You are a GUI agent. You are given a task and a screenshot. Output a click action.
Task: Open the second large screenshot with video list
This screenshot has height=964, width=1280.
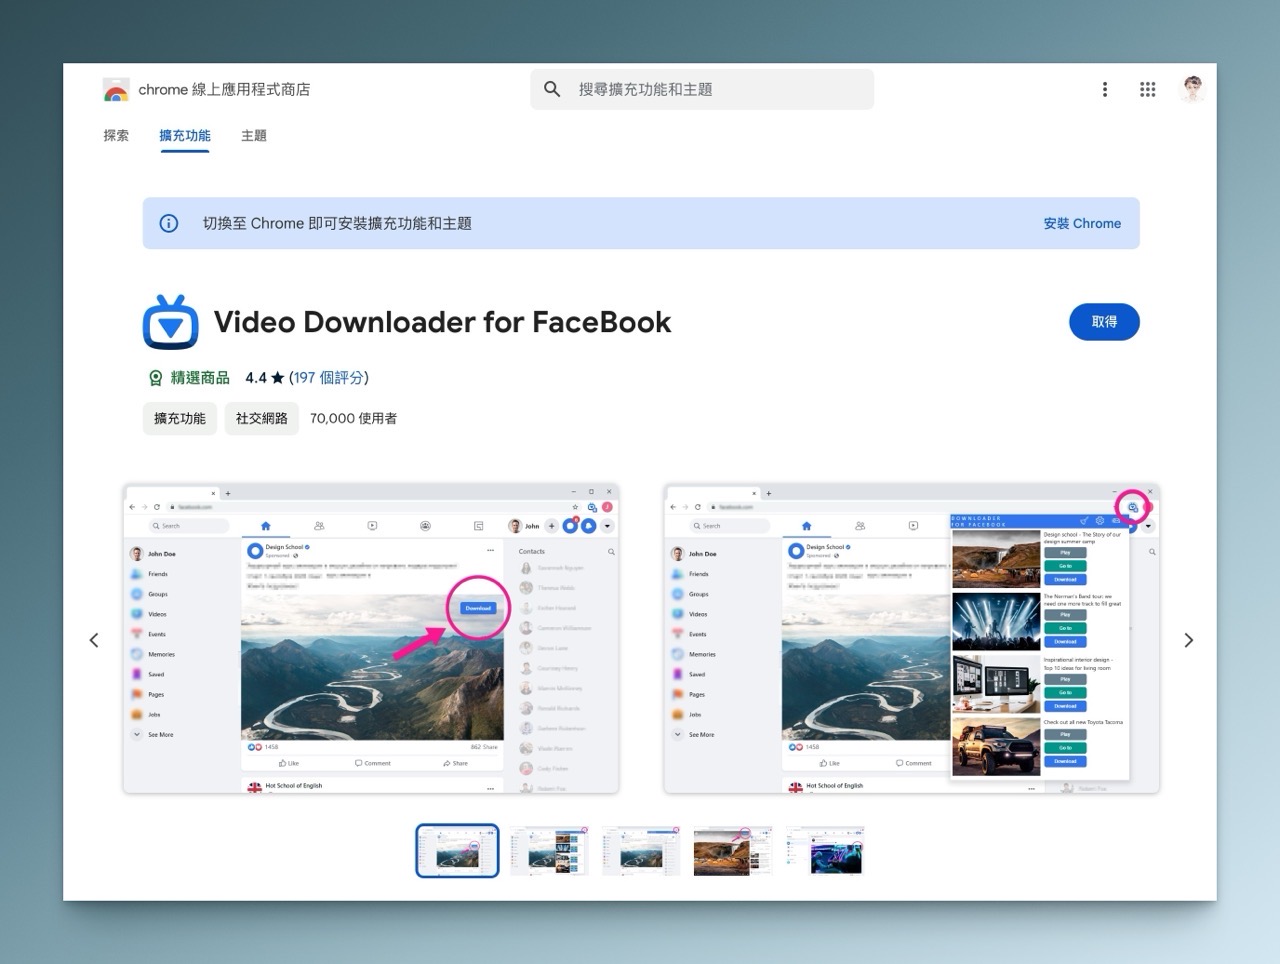tap(911, 639)
